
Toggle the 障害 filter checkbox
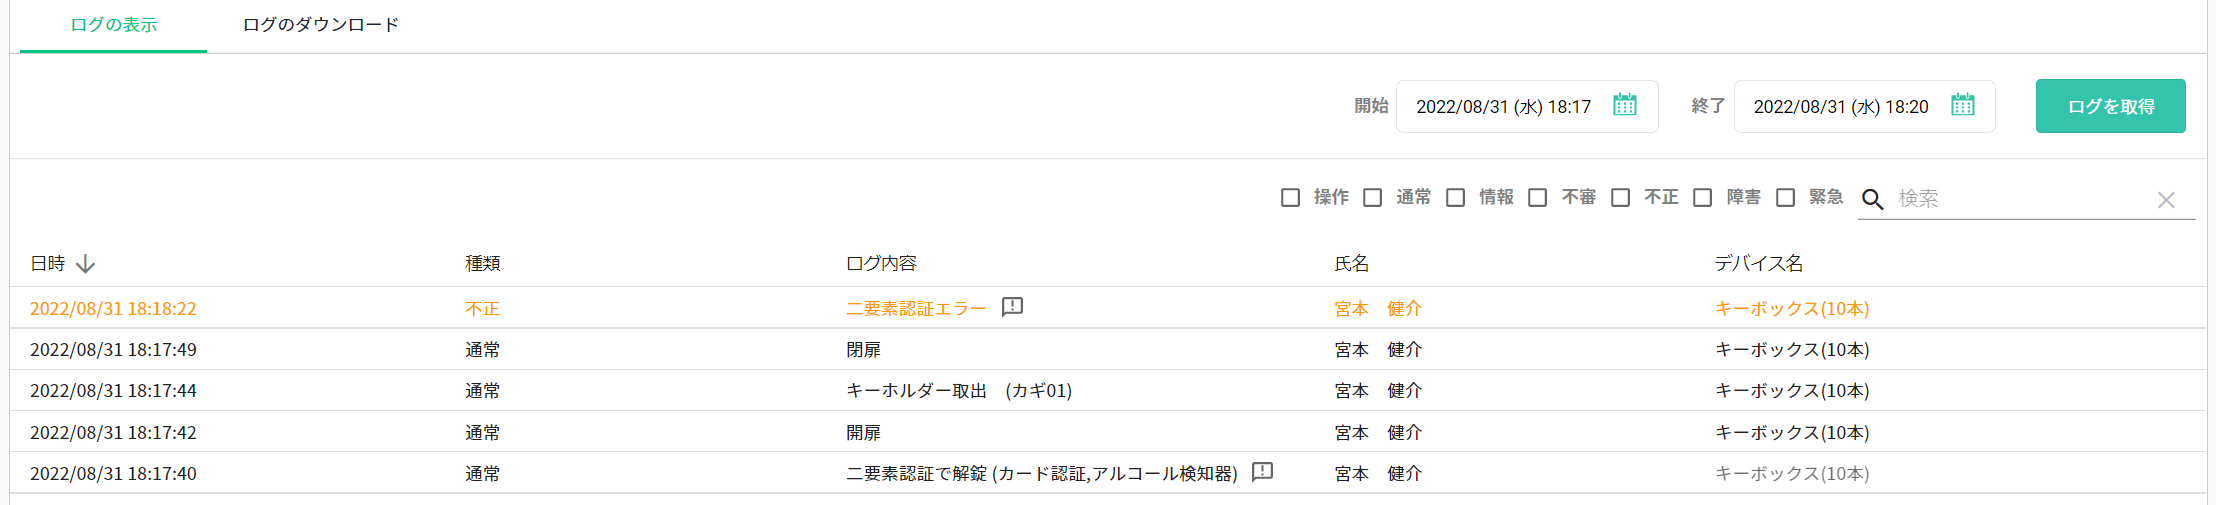click(1702, 198)
